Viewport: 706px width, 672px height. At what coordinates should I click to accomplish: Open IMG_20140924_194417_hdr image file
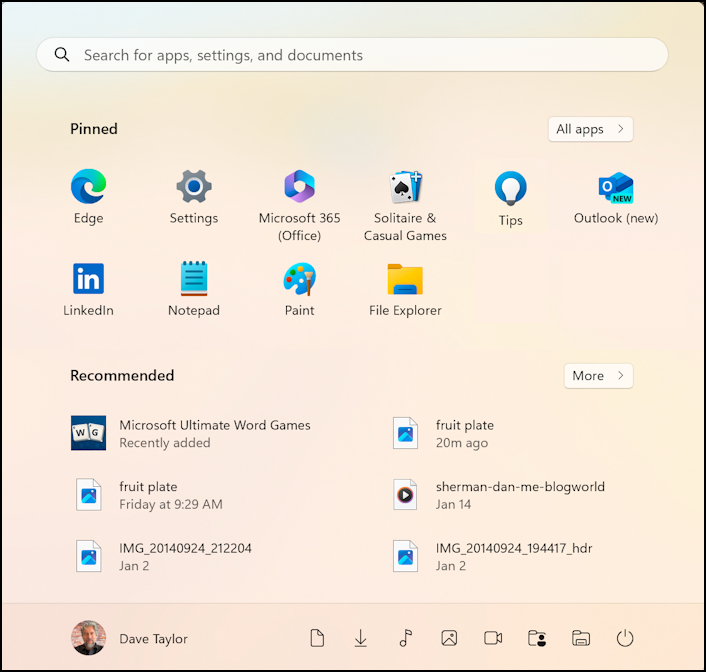coord(493,556)
